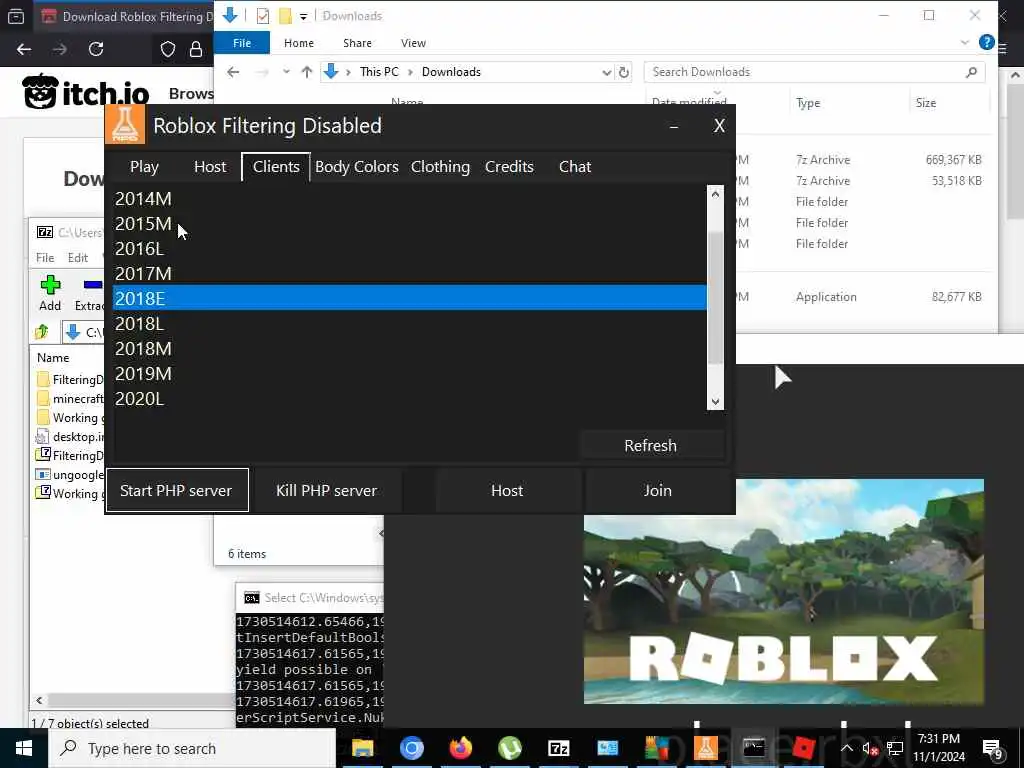Click the New folder icon in Explorer title bar
1024x768 pixels.
[x=285, y=16]
